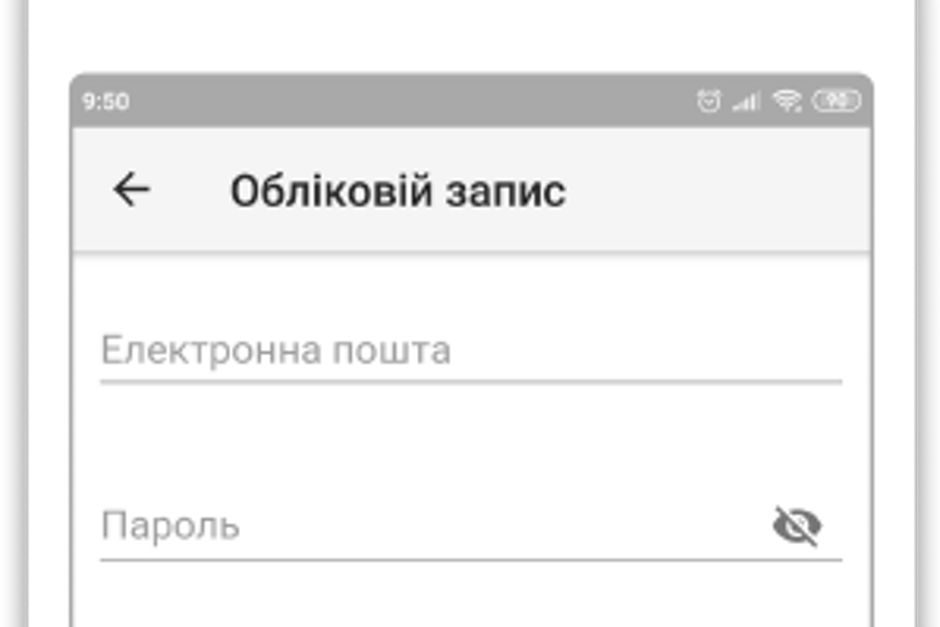This screenshot has height=627, width=940.
Task: Click the gray status bar's empty middle
Action: tap(400, 101)
